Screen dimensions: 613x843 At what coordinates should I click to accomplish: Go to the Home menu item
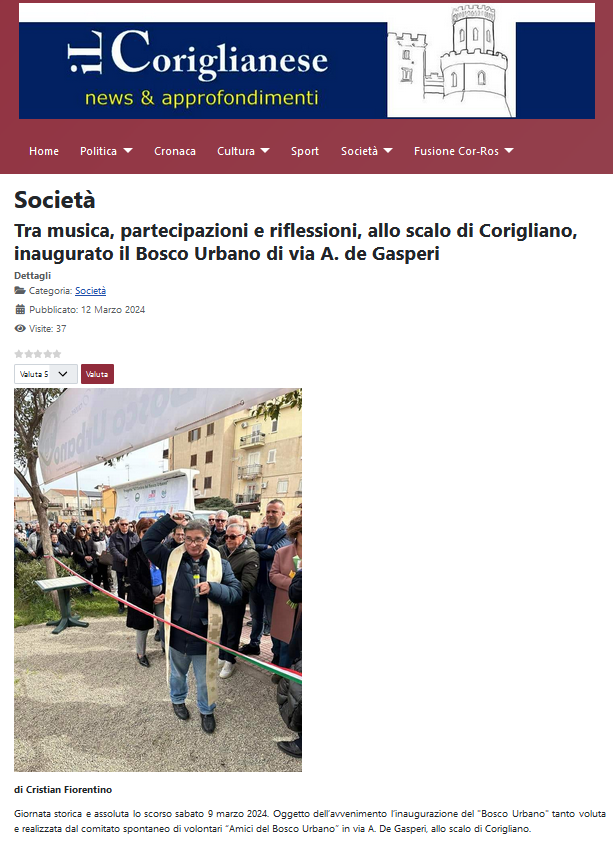(44, 151)
